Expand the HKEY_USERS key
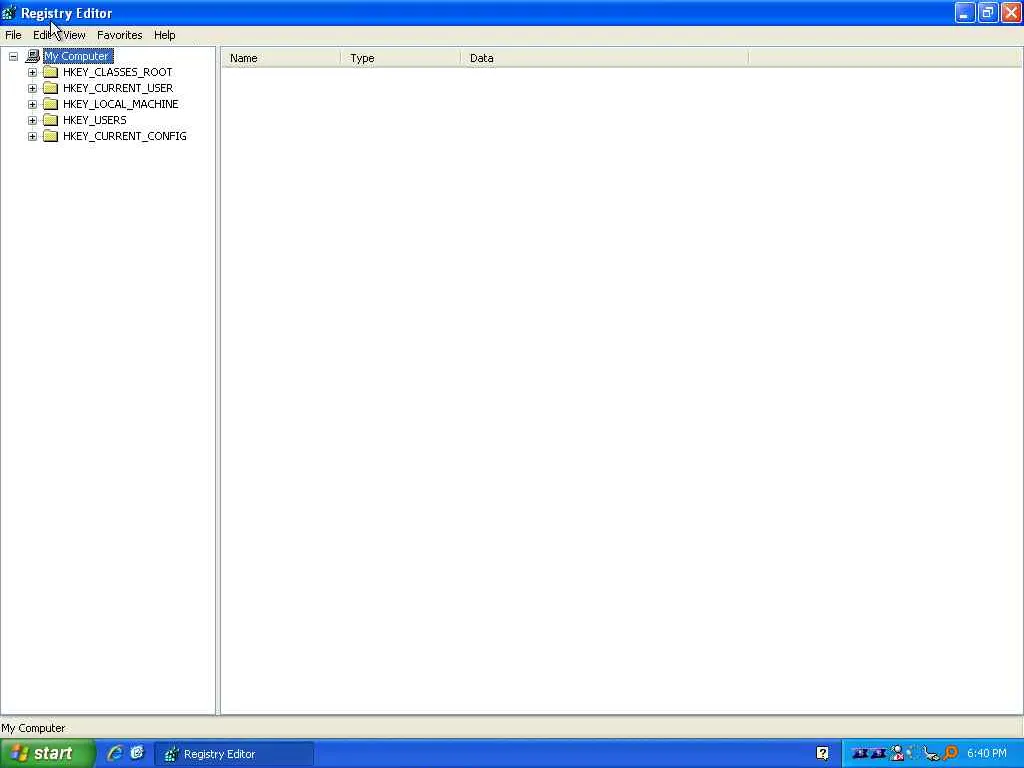The height and width of the screenshot is (768, 1024). point(32,120)
